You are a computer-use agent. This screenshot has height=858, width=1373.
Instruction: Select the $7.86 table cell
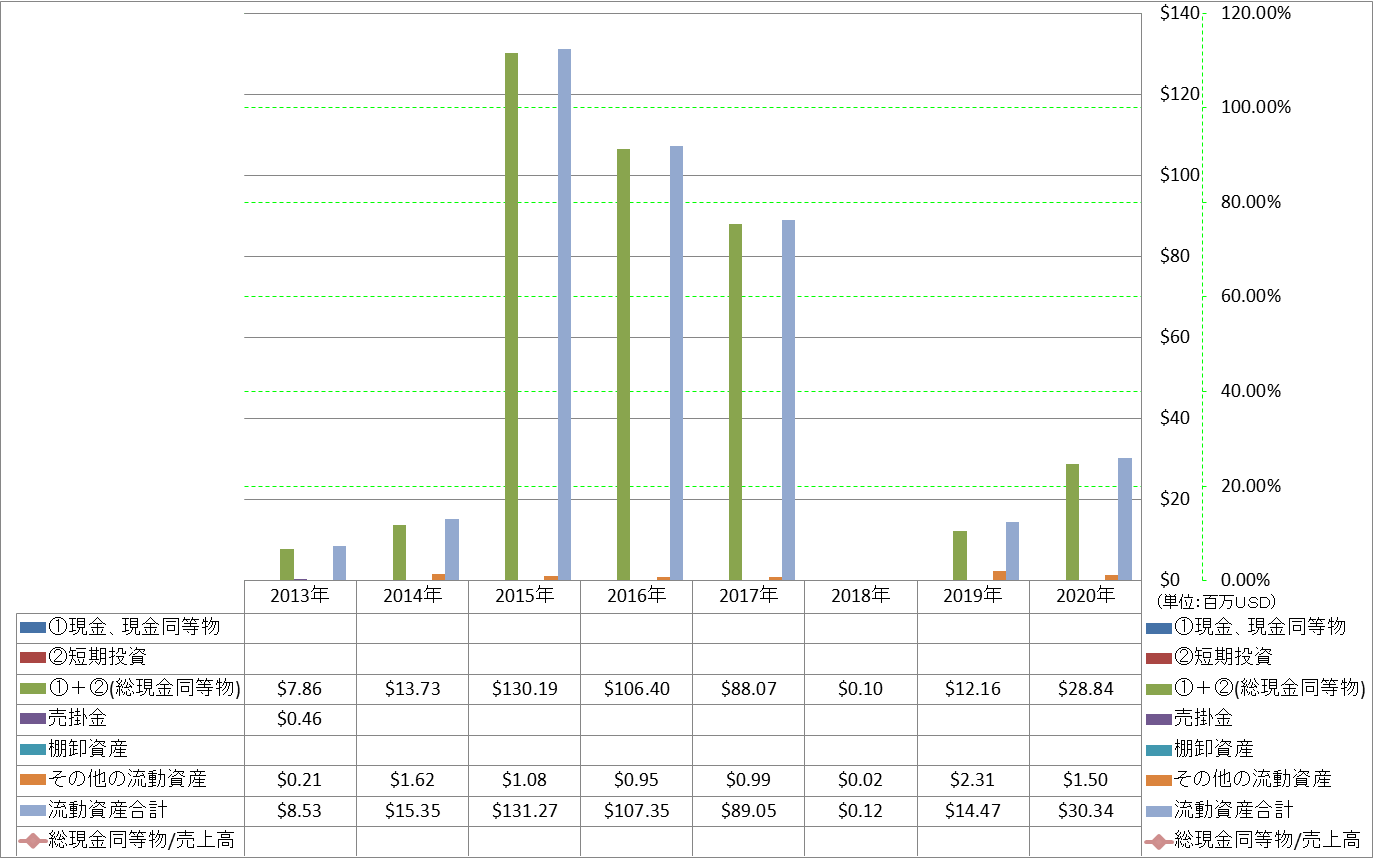[x=301, y=689]
